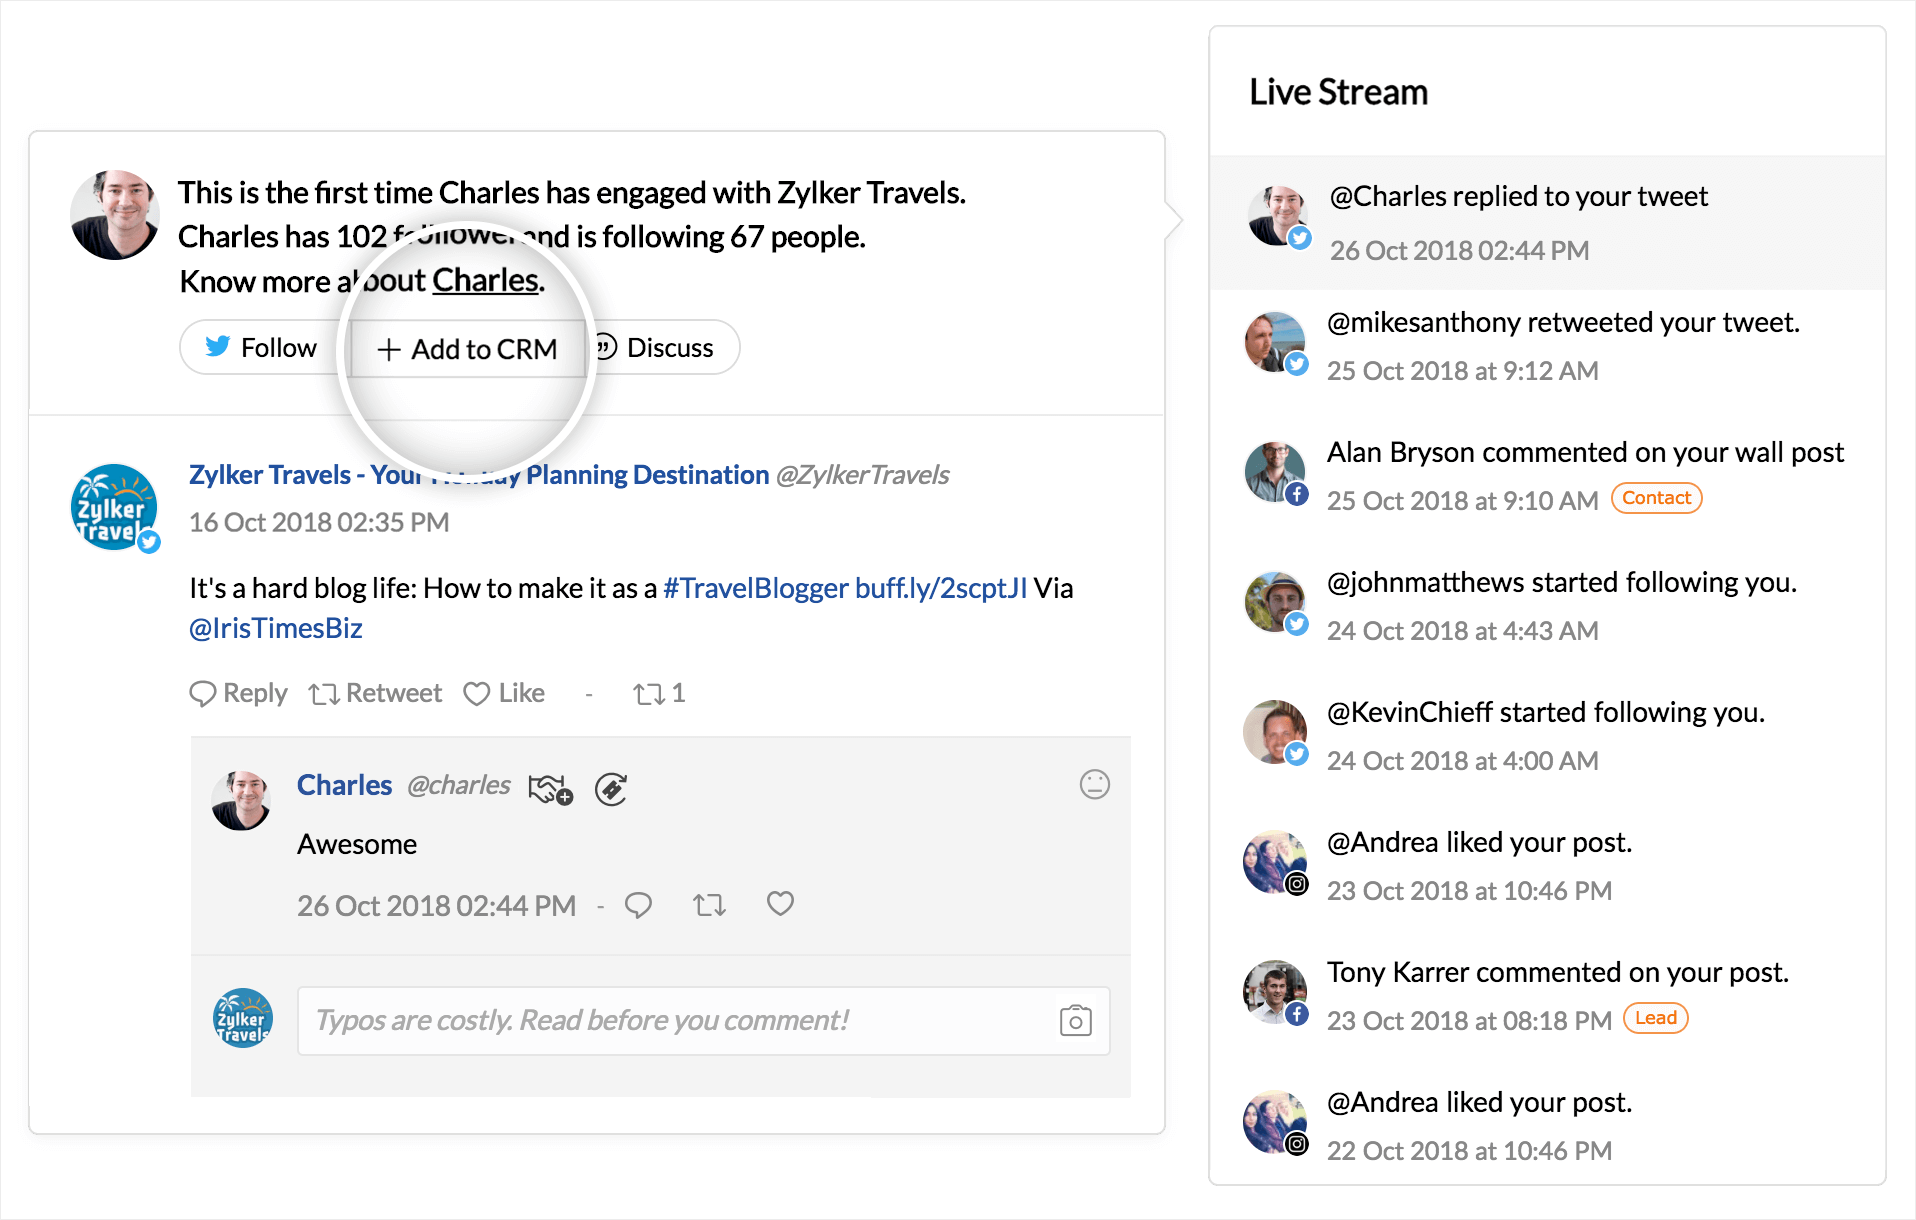
Task: Click @Charles avatar in Live Stream
Action: (1278, 215)
